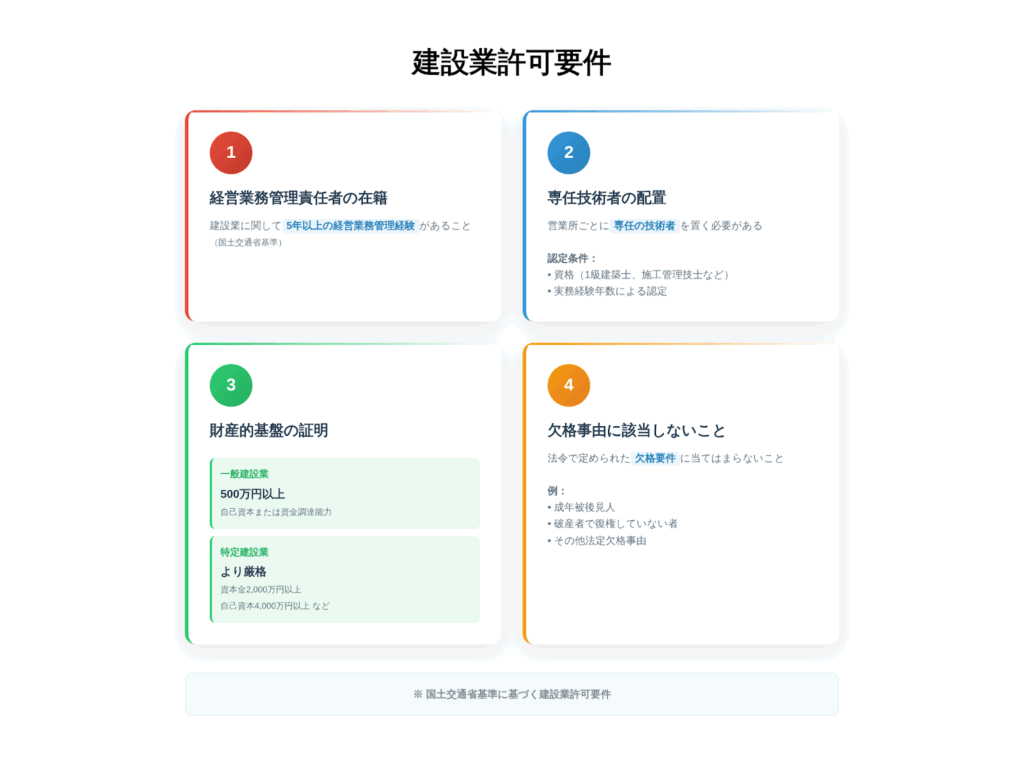The width and height of the screenshot is (1024, 759).
Task: Click the highlighted 5年以上の経営業務管理経験 text
Action: coord(350,226)
